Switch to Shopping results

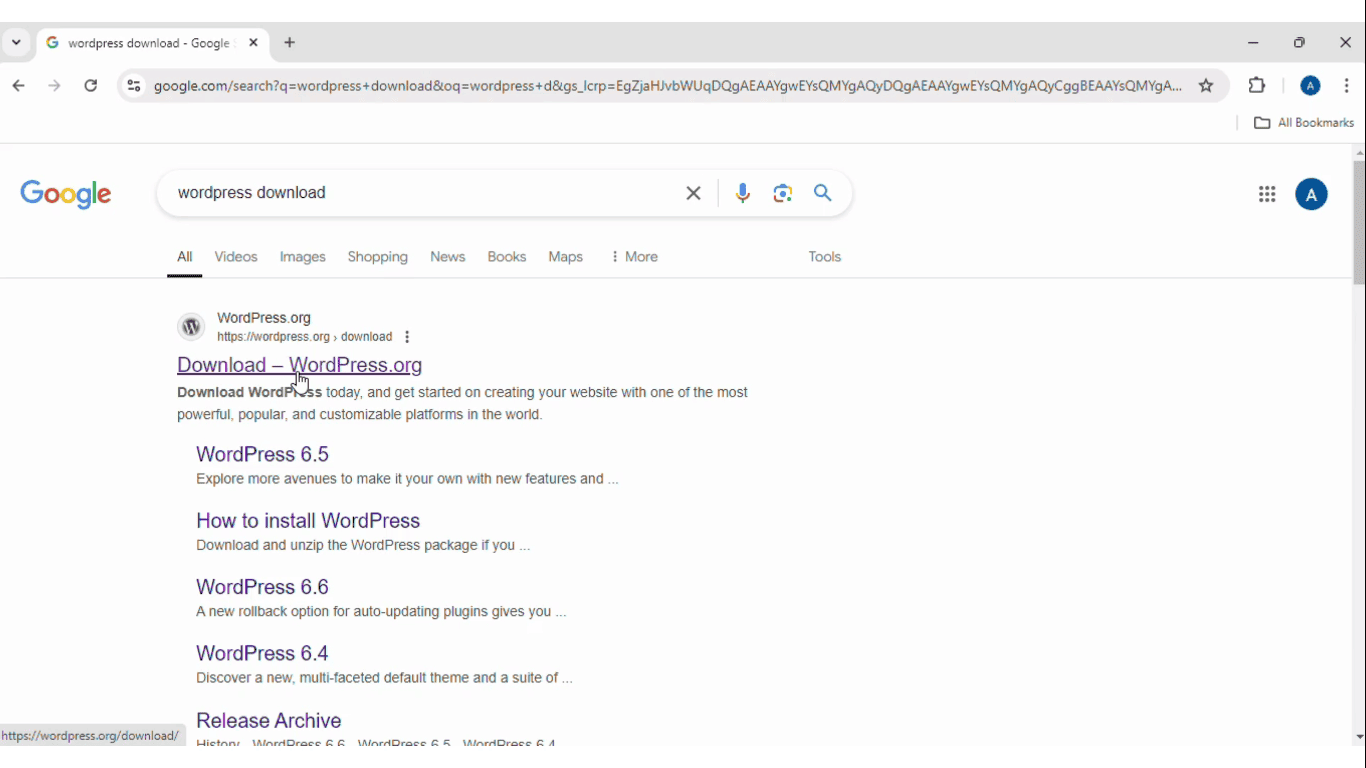pos(378,257)
